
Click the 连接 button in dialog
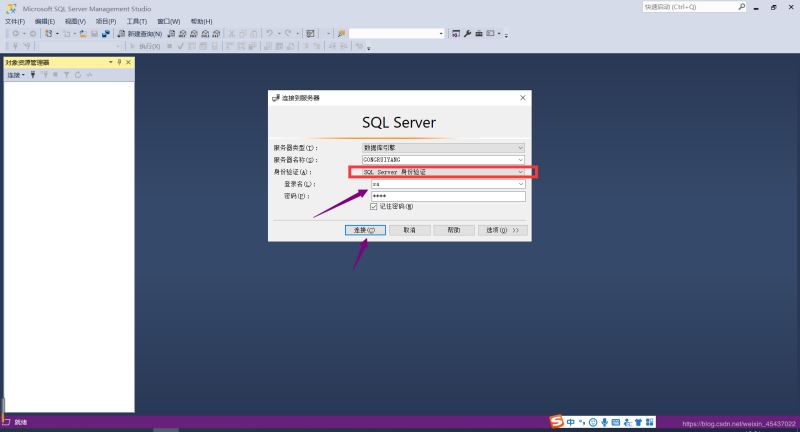click(365, 231)
